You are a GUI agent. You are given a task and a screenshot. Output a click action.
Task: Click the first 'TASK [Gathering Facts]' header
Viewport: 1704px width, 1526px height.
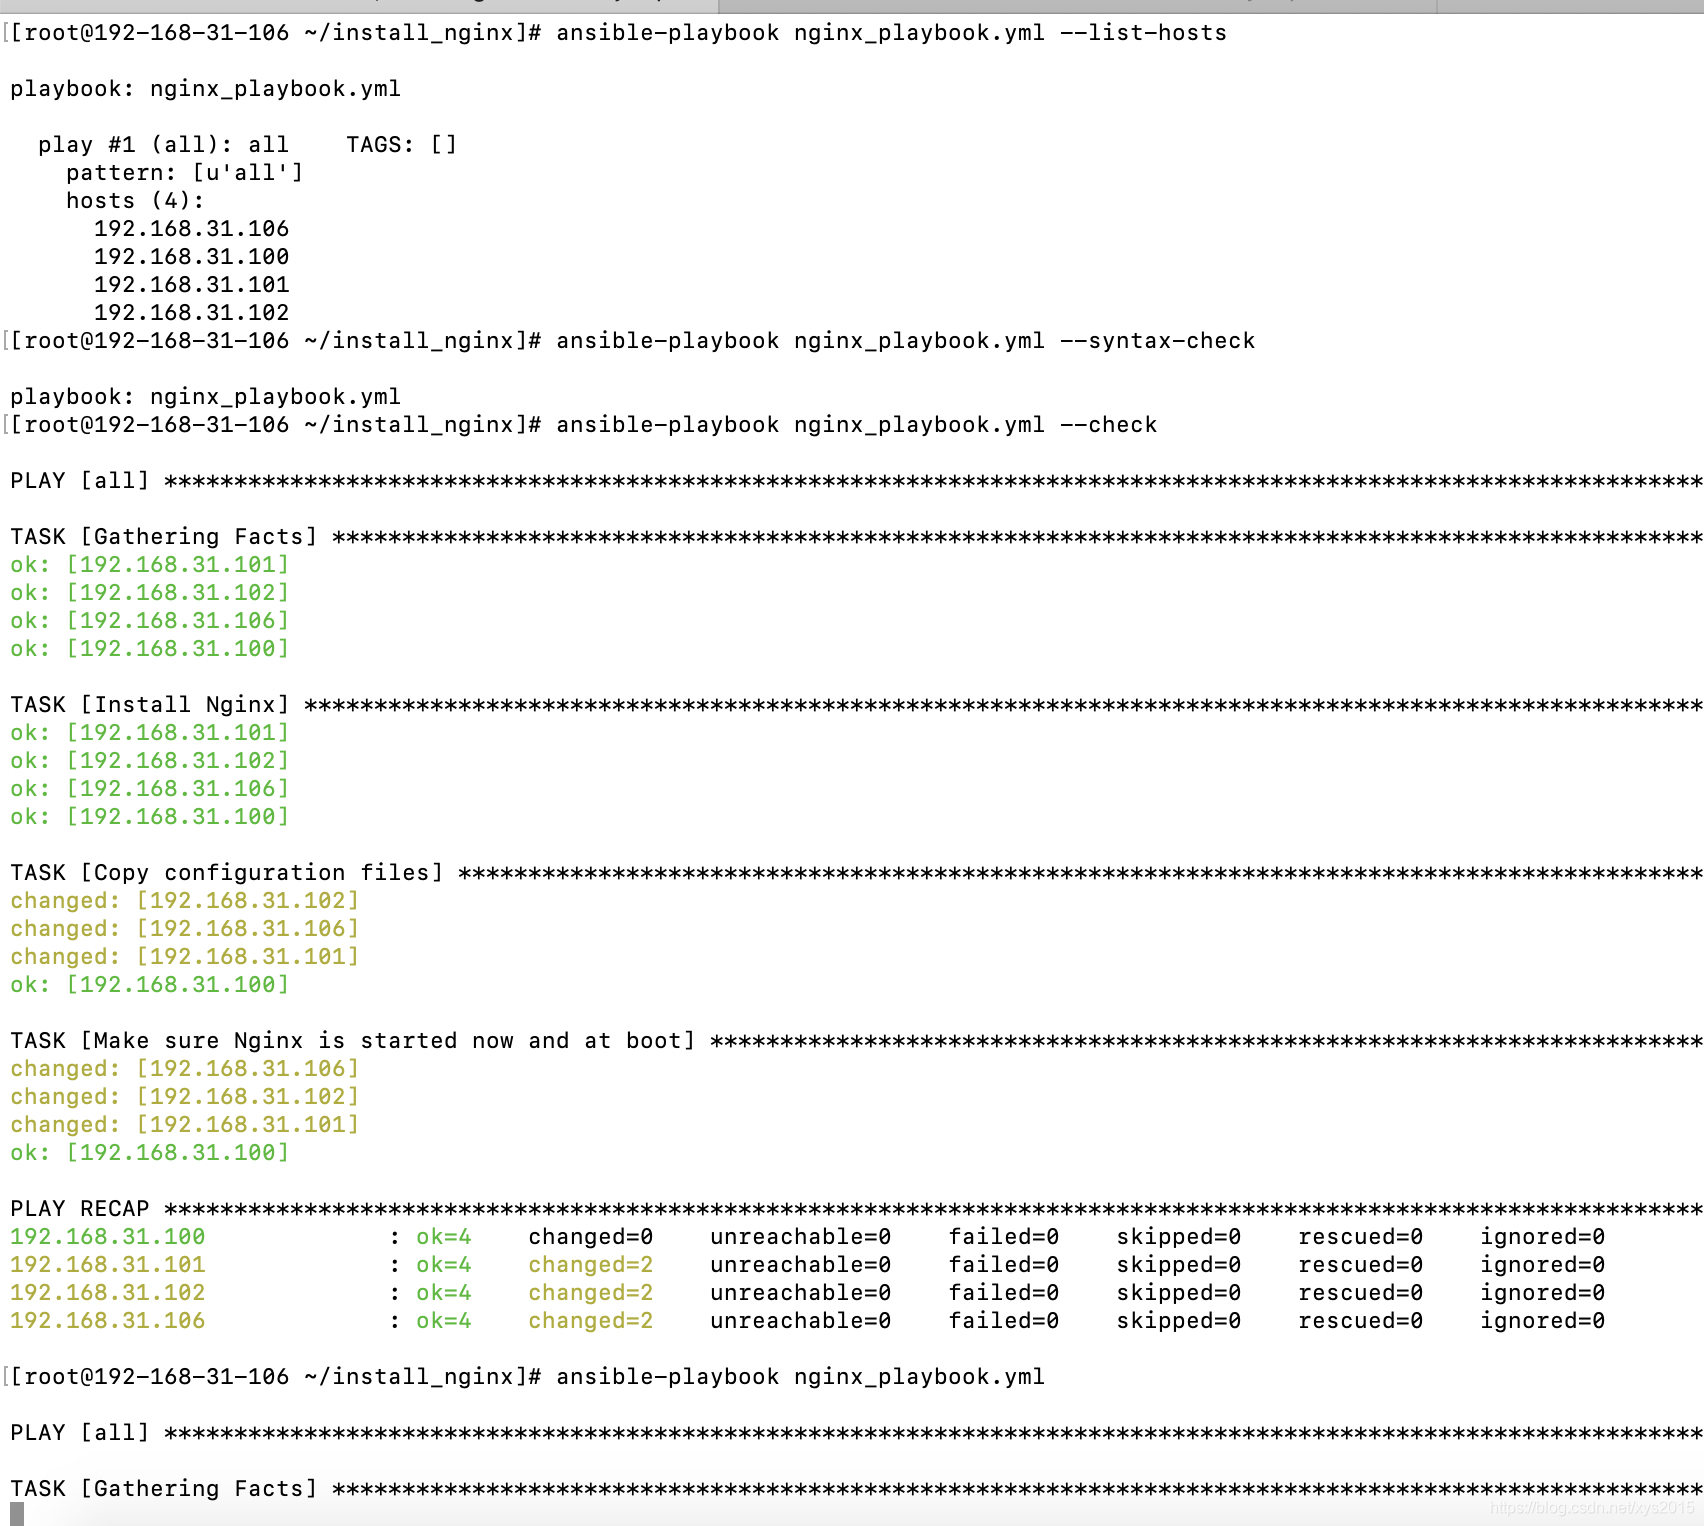pos(163,537)
